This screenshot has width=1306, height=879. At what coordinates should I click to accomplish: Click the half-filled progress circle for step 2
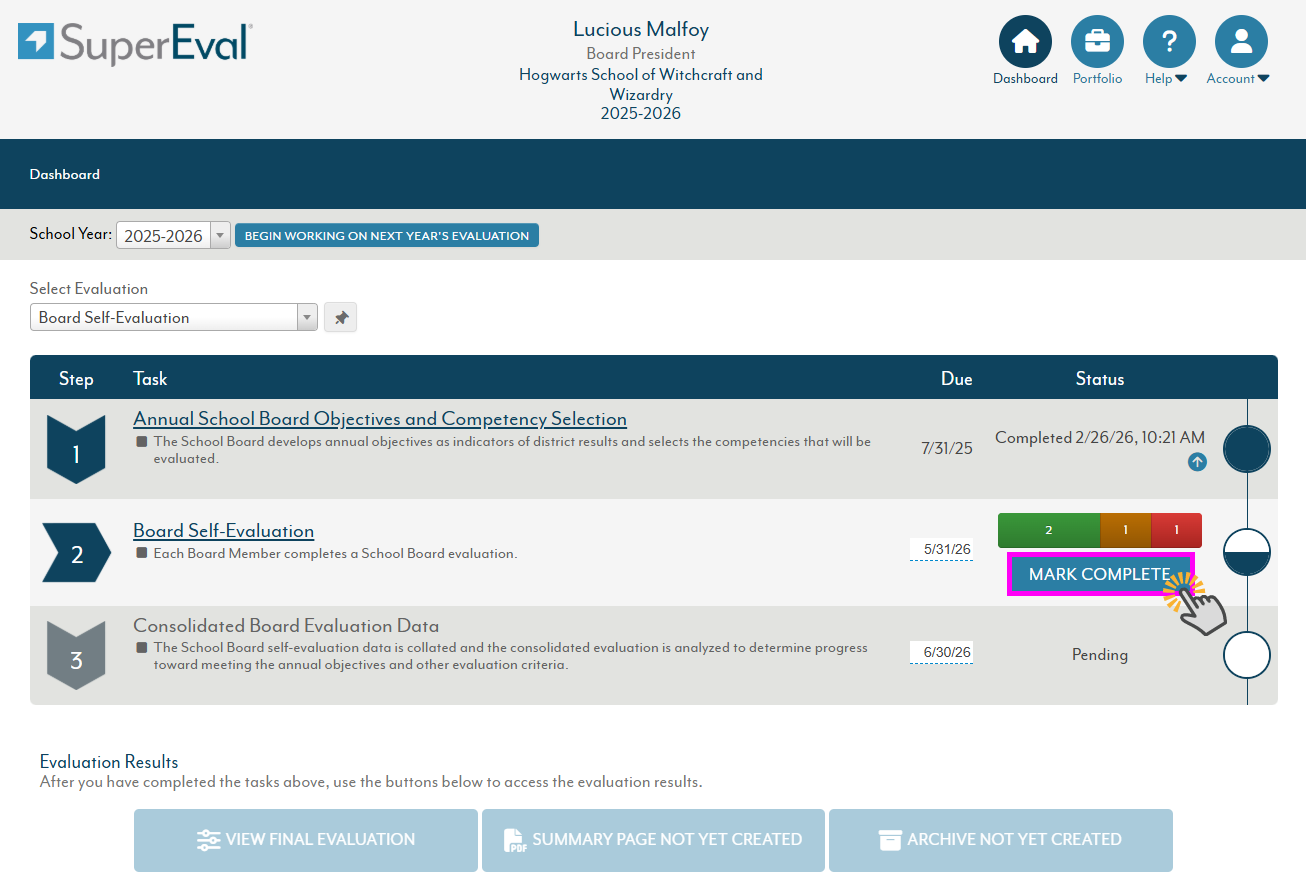(x=1247, y=553)
